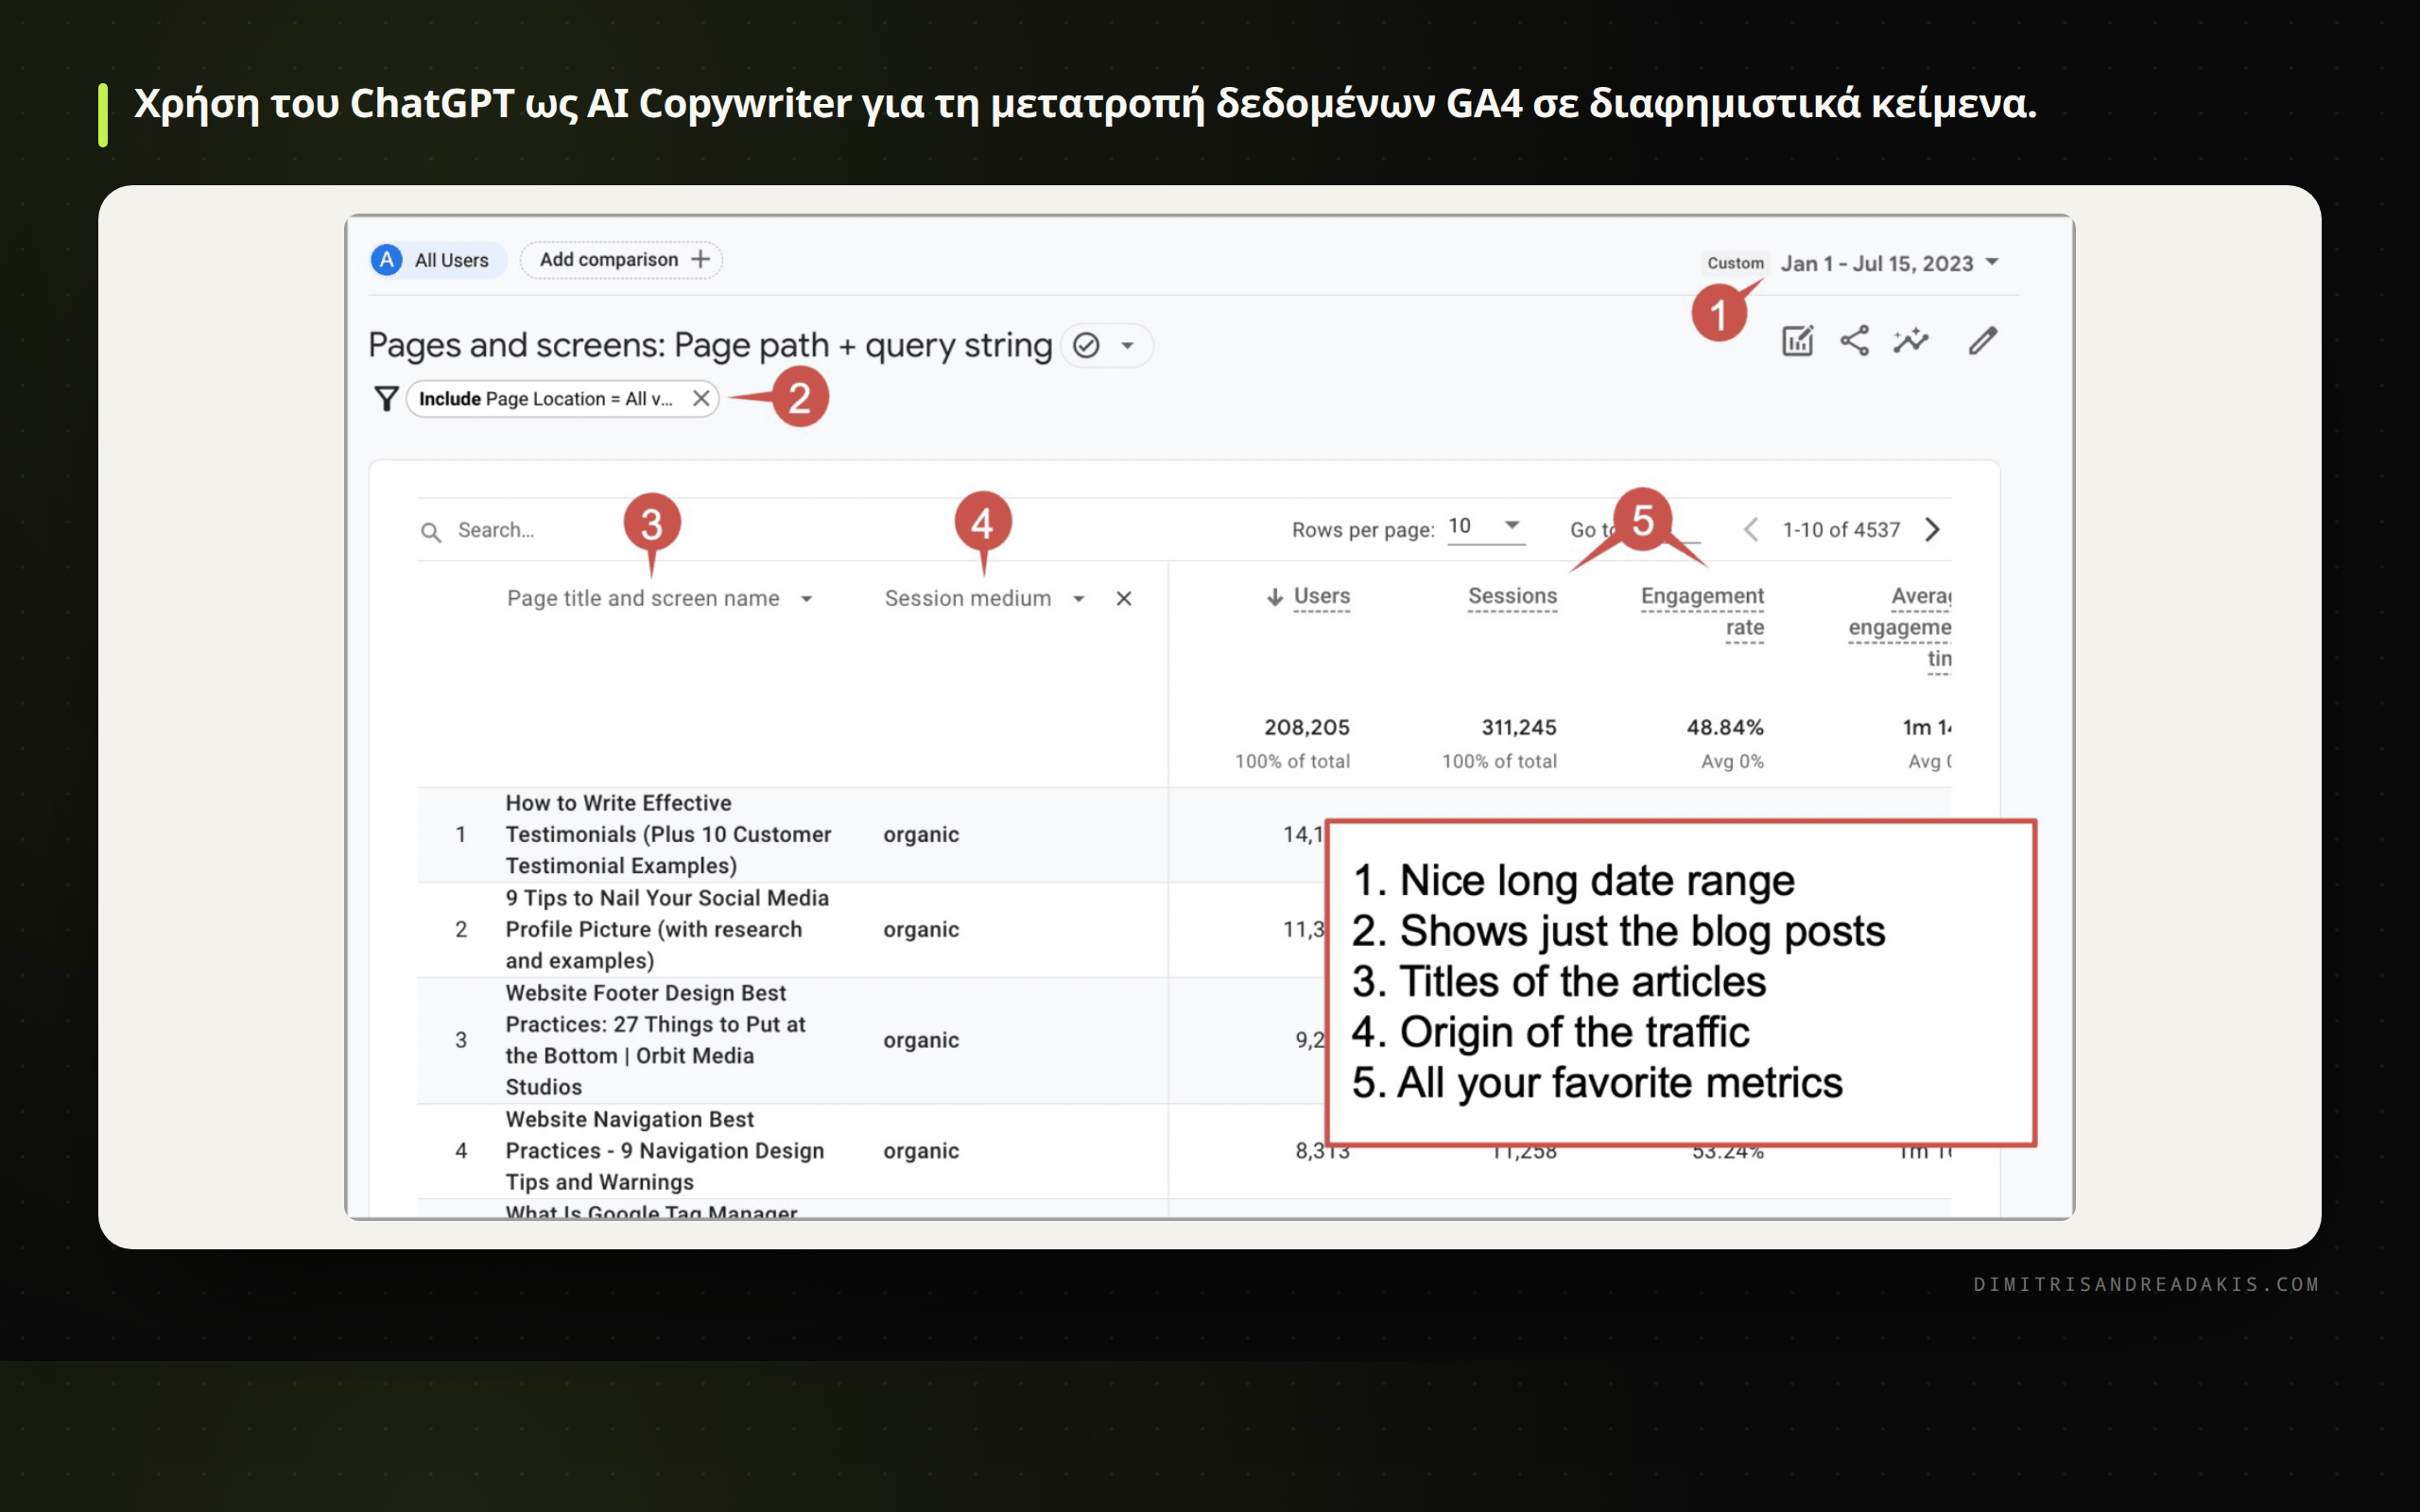2420x1512 pixels.
Task: Click the pencil customize report icon
Action: tap(1983, 341)
